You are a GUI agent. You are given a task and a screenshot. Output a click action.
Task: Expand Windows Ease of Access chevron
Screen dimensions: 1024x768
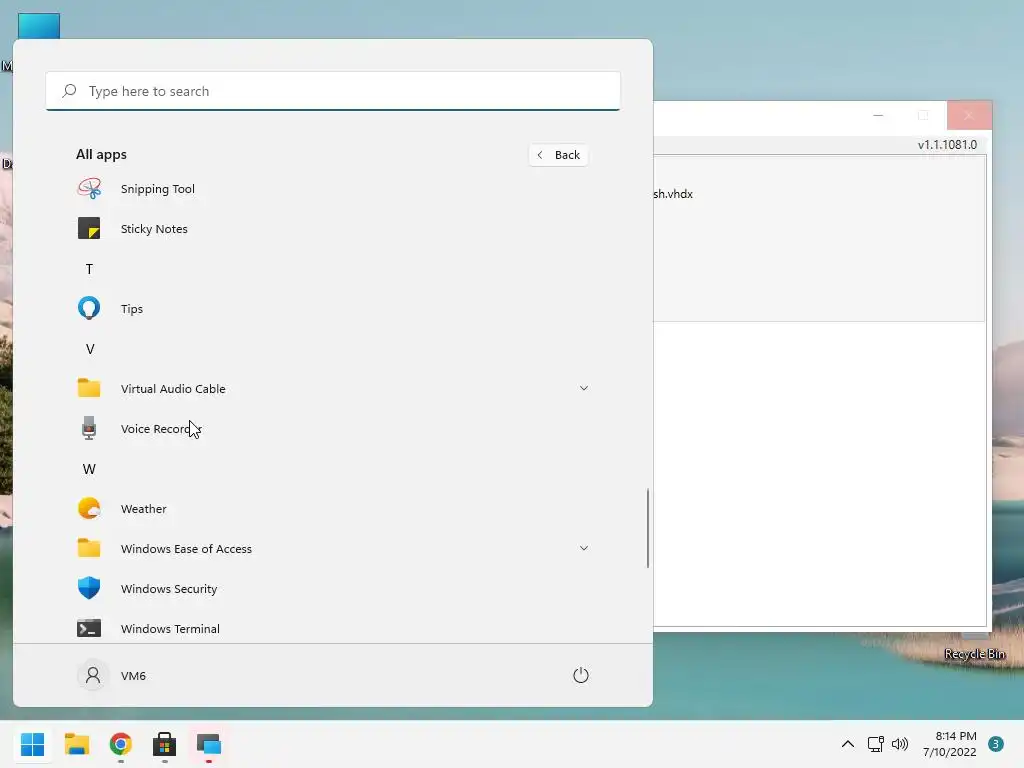tap(584, 548)
